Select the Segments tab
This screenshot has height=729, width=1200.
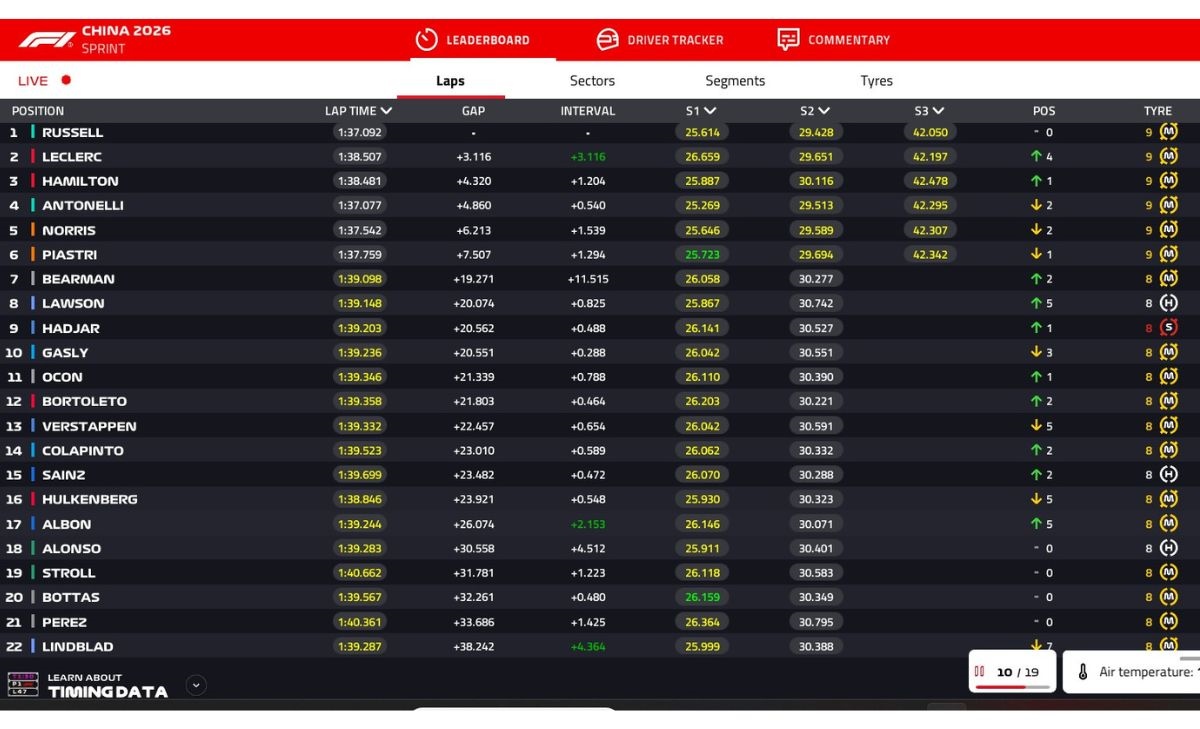tap(735, 81)
